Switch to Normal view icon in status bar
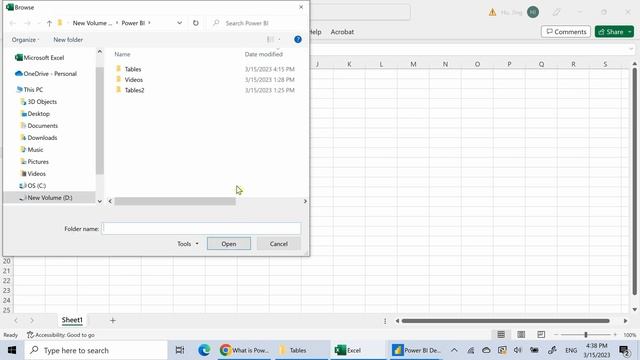Image resolution: width=640 pixels, height=360 pixels. [x=501, y=335]
